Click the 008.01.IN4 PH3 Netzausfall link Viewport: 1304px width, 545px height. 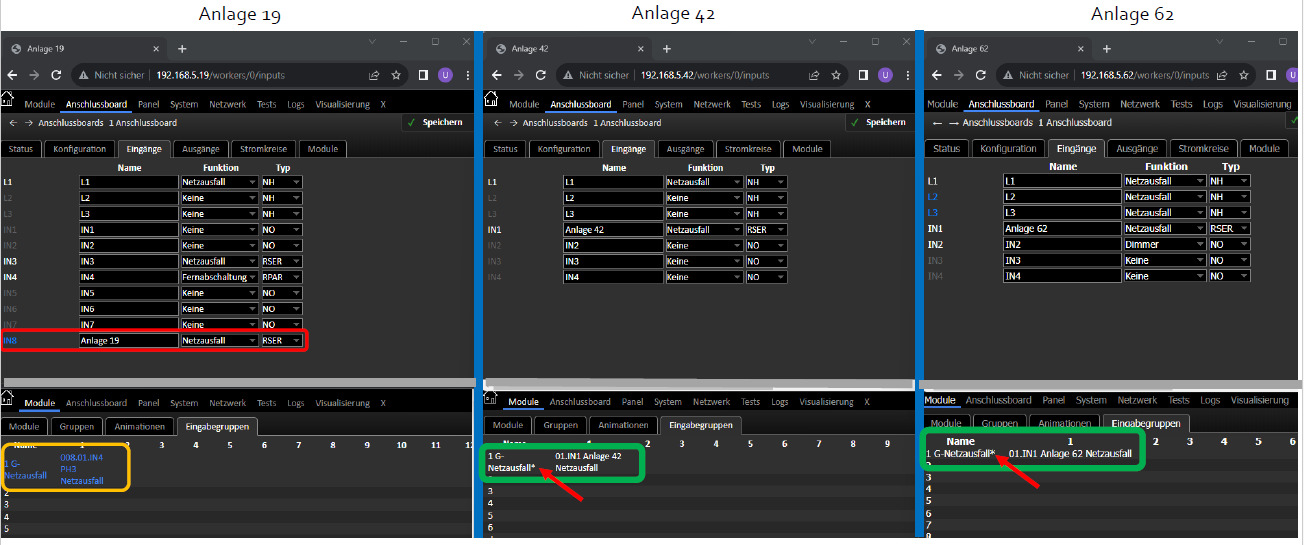pos(82,468)
